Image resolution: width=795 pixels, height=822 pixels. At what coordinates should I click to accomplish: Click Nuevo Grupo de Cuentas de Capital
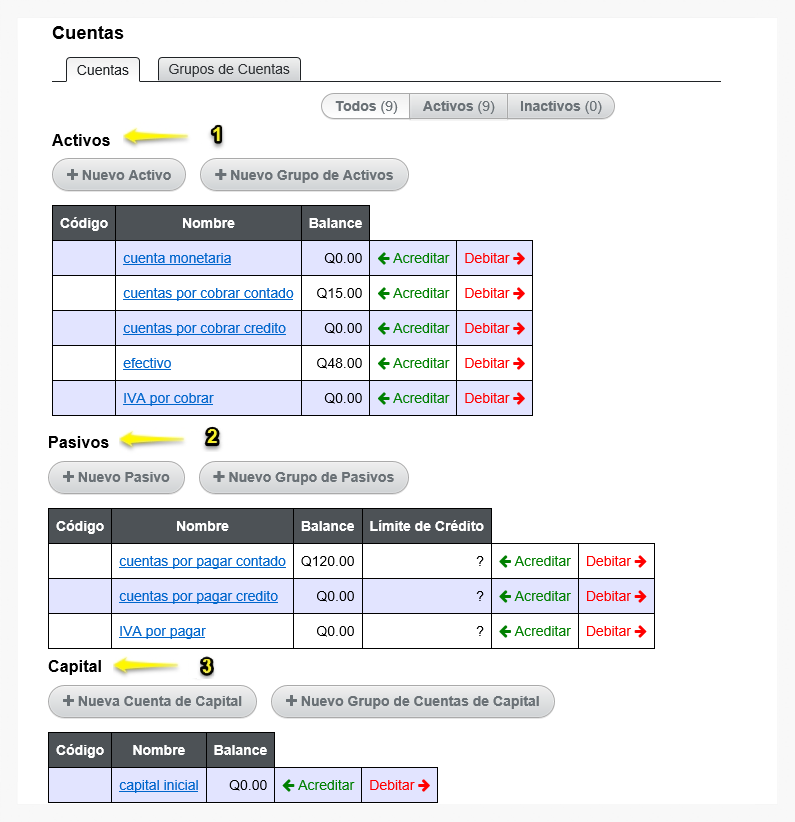click(413, 701)
